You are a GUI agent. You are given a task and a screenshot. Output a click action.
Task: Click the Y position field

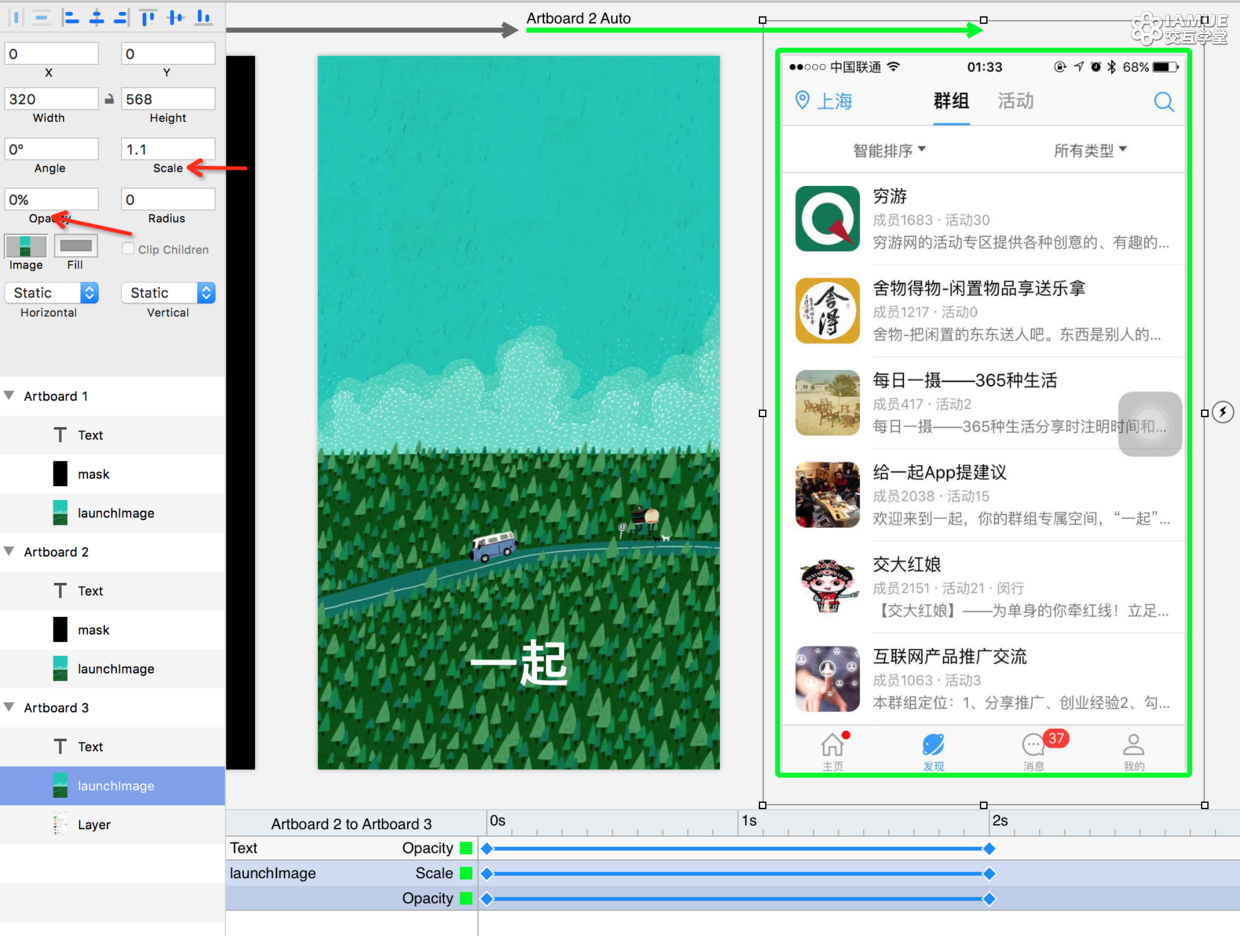pos(168,54)
